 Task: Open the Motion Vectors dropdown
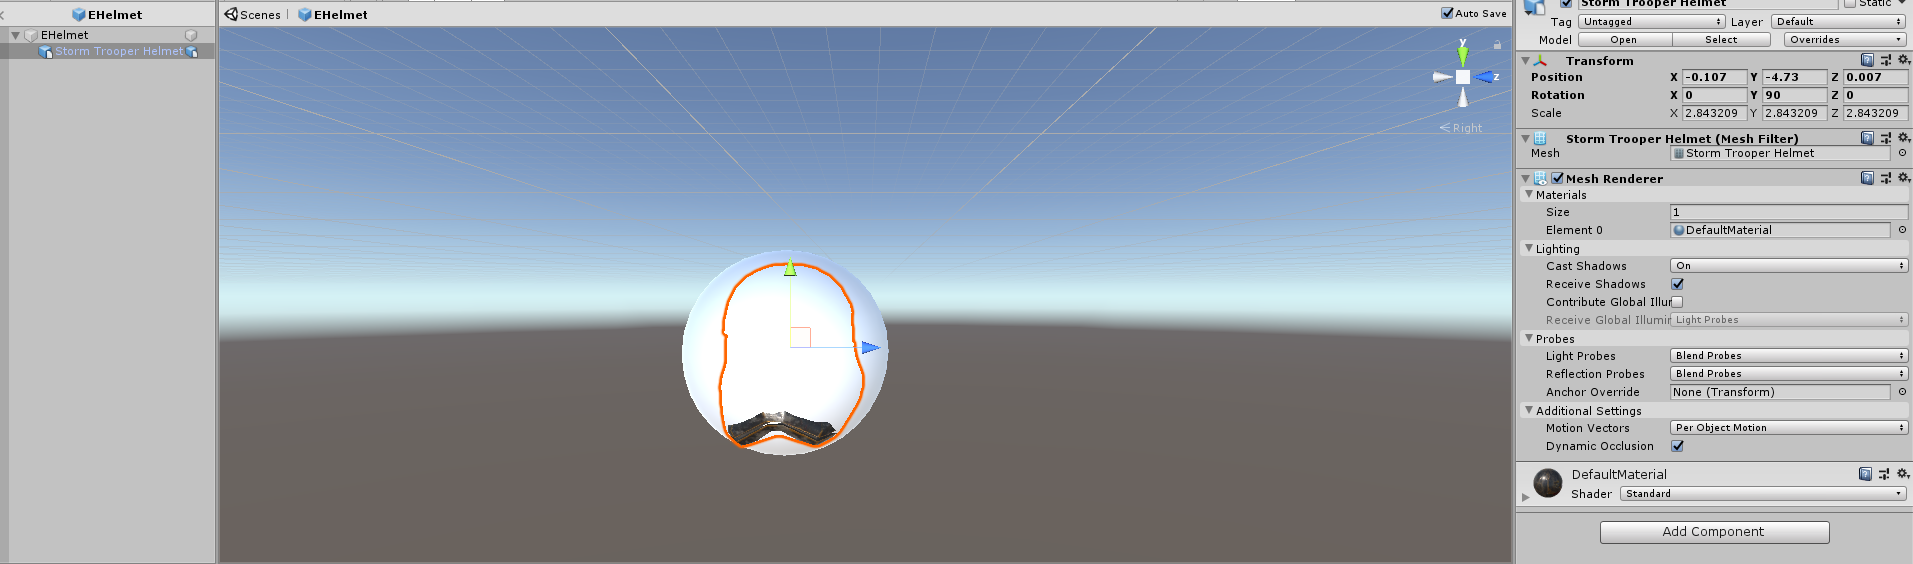1789,428
